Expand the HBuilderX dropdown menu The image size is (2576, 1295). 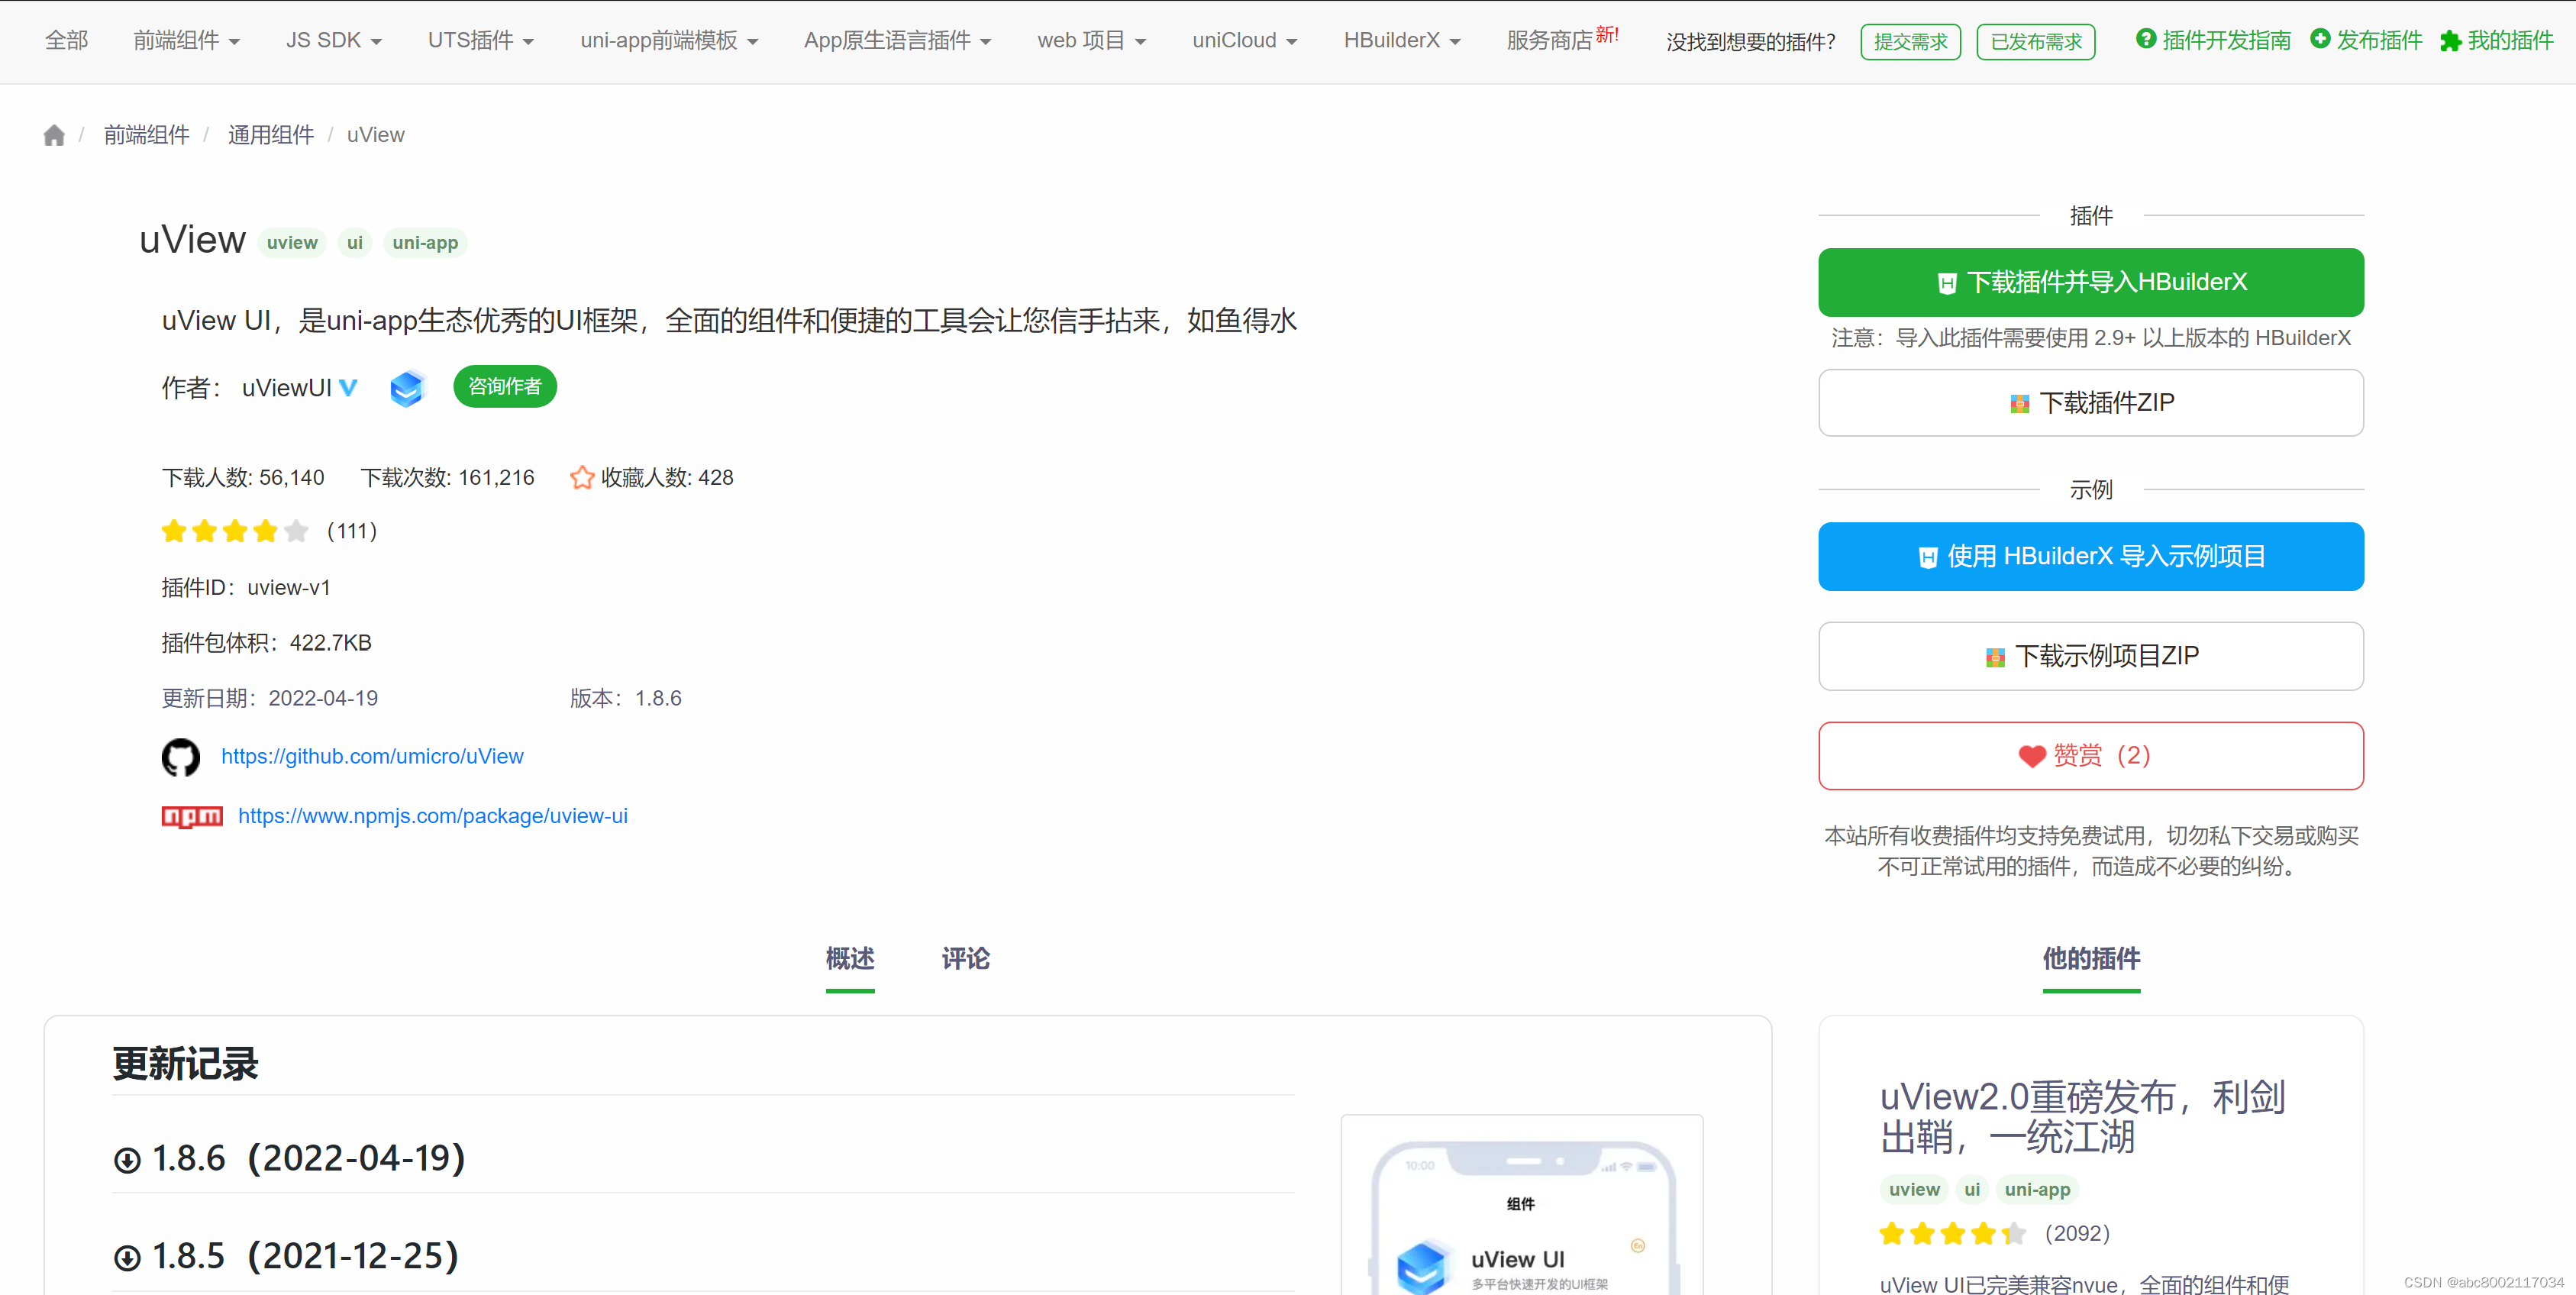(x=1402, y=40)
